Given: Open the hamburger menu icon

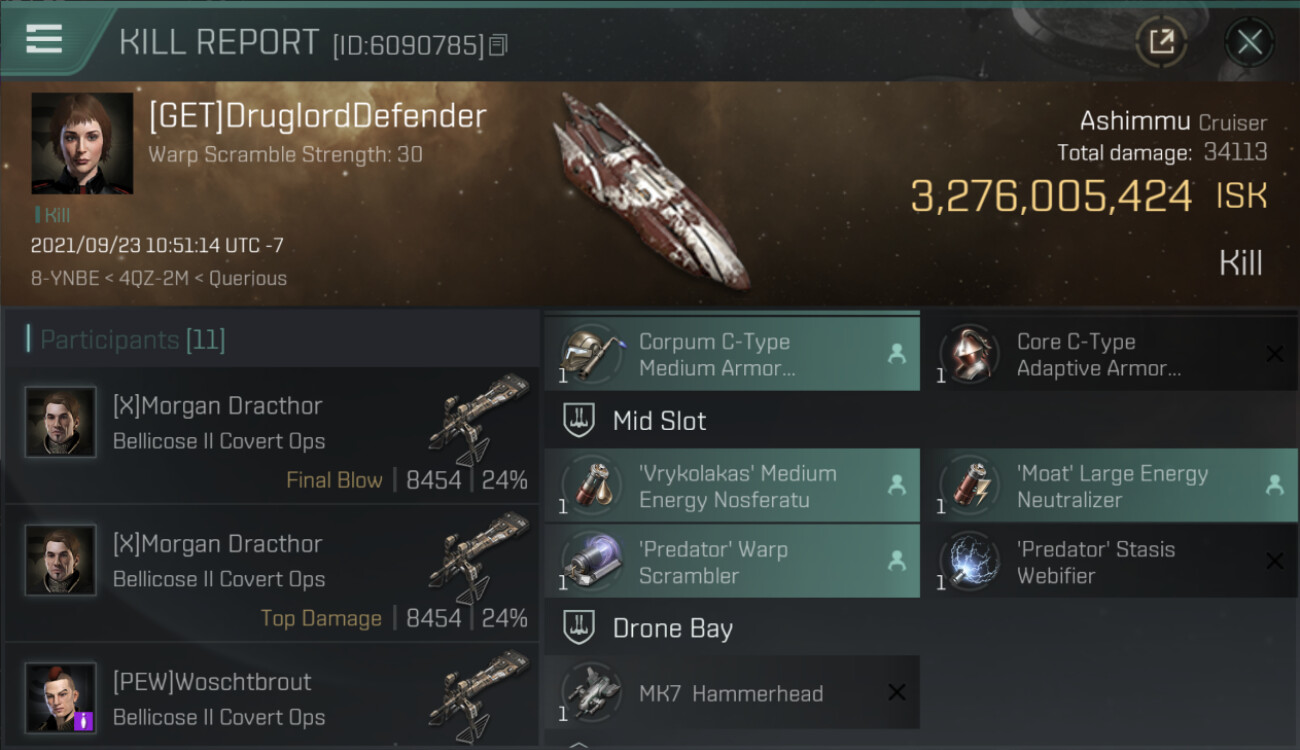Looking at the screenshot, I should tap(44, 39).
